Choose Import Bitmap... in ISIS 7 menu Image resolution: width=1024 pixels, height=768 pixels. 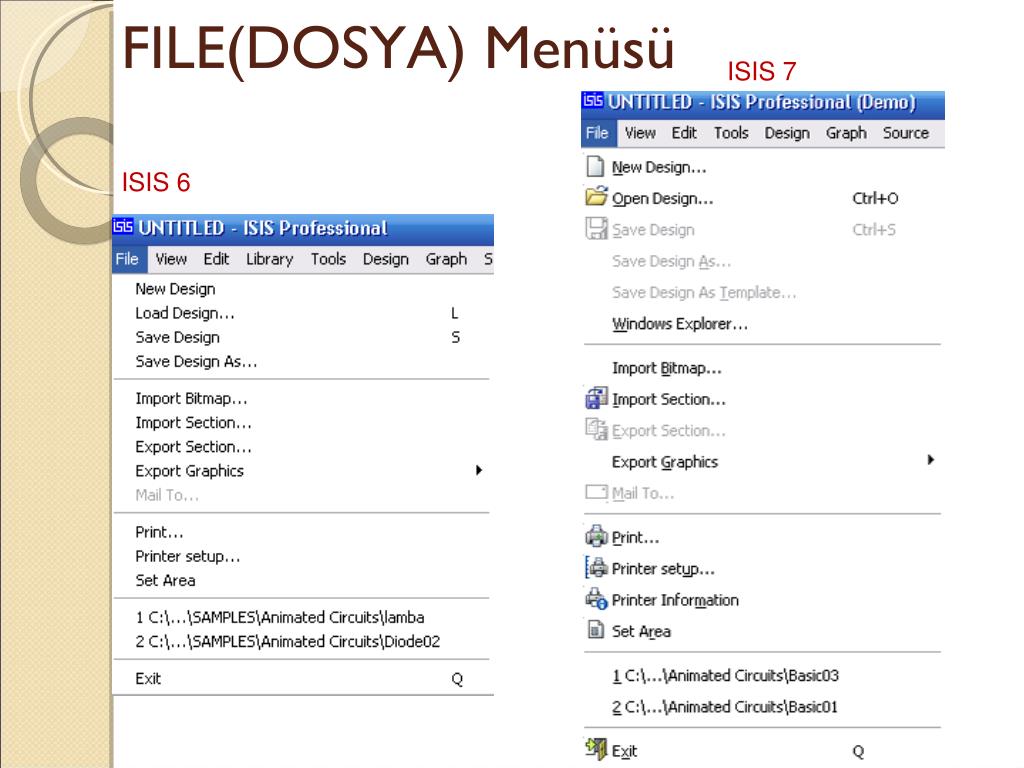click(666, 368)
